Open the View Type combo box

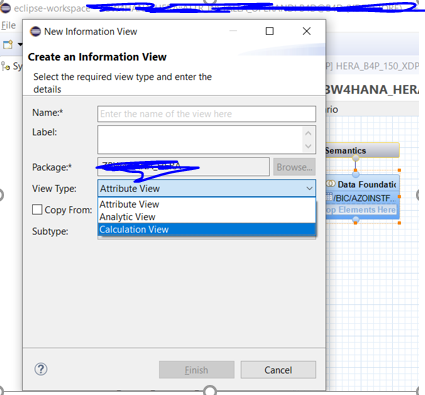pos(206,188)
